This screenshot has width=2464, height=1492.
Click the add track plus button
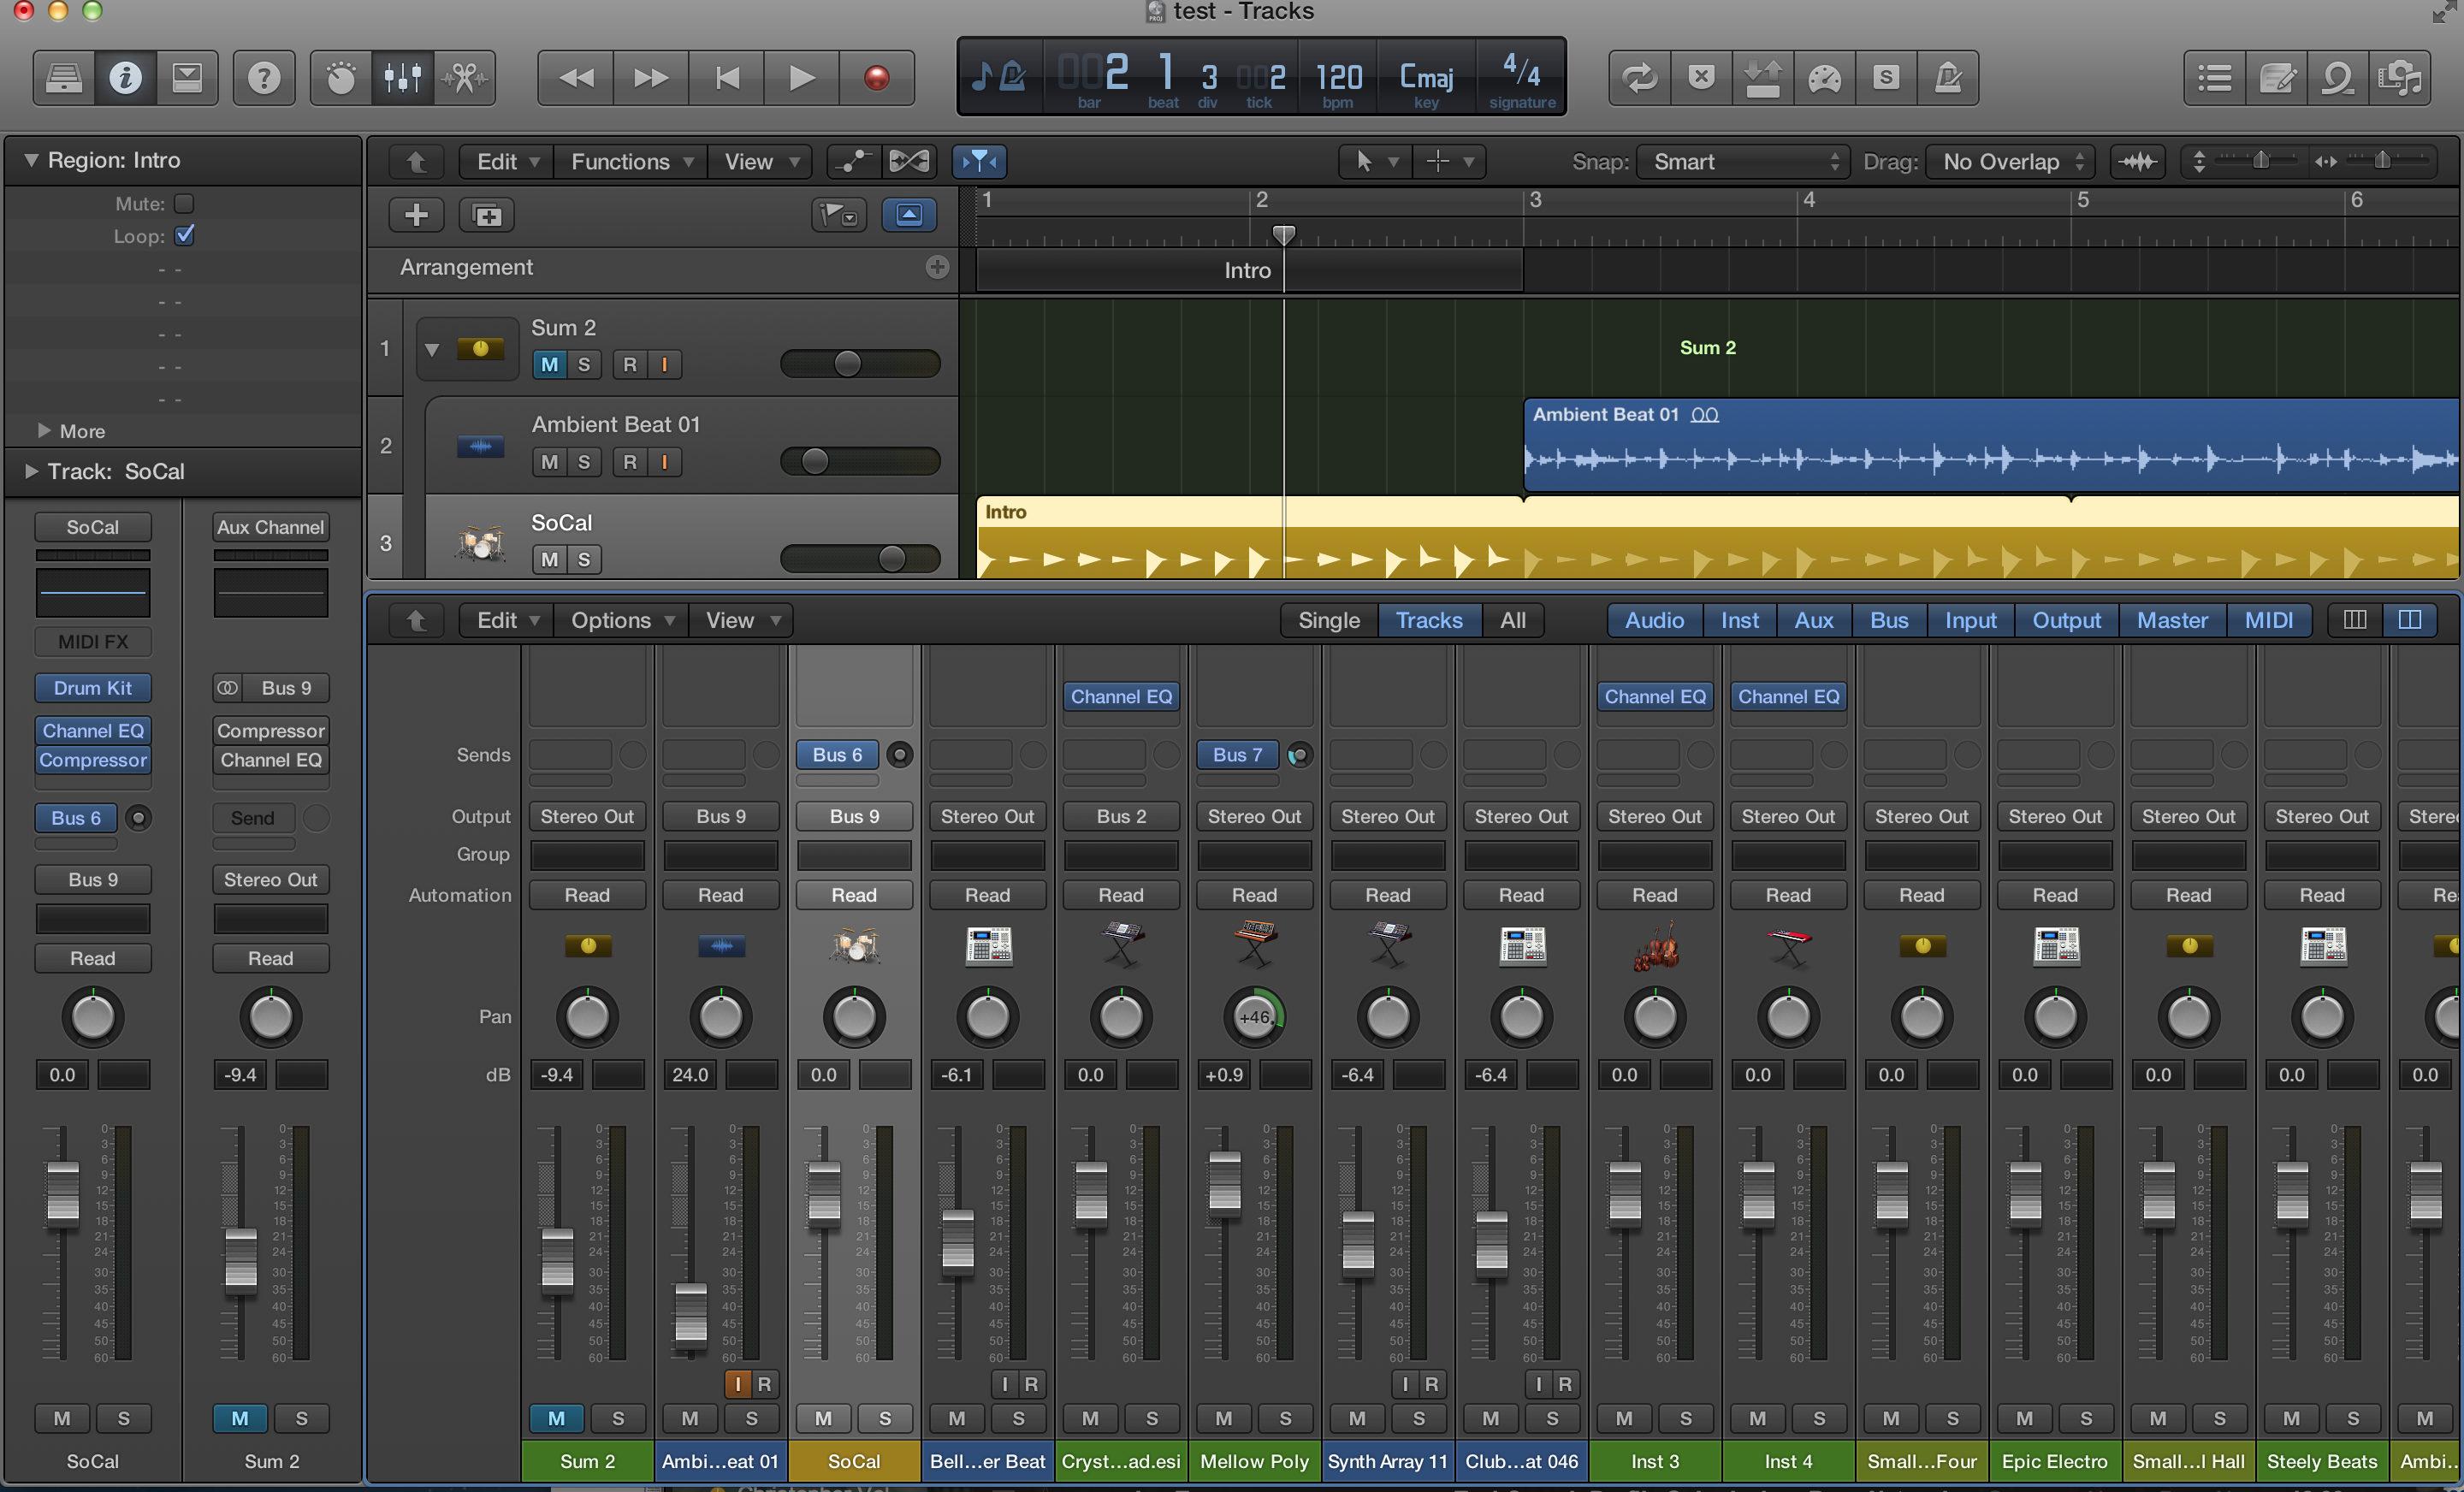416,214
